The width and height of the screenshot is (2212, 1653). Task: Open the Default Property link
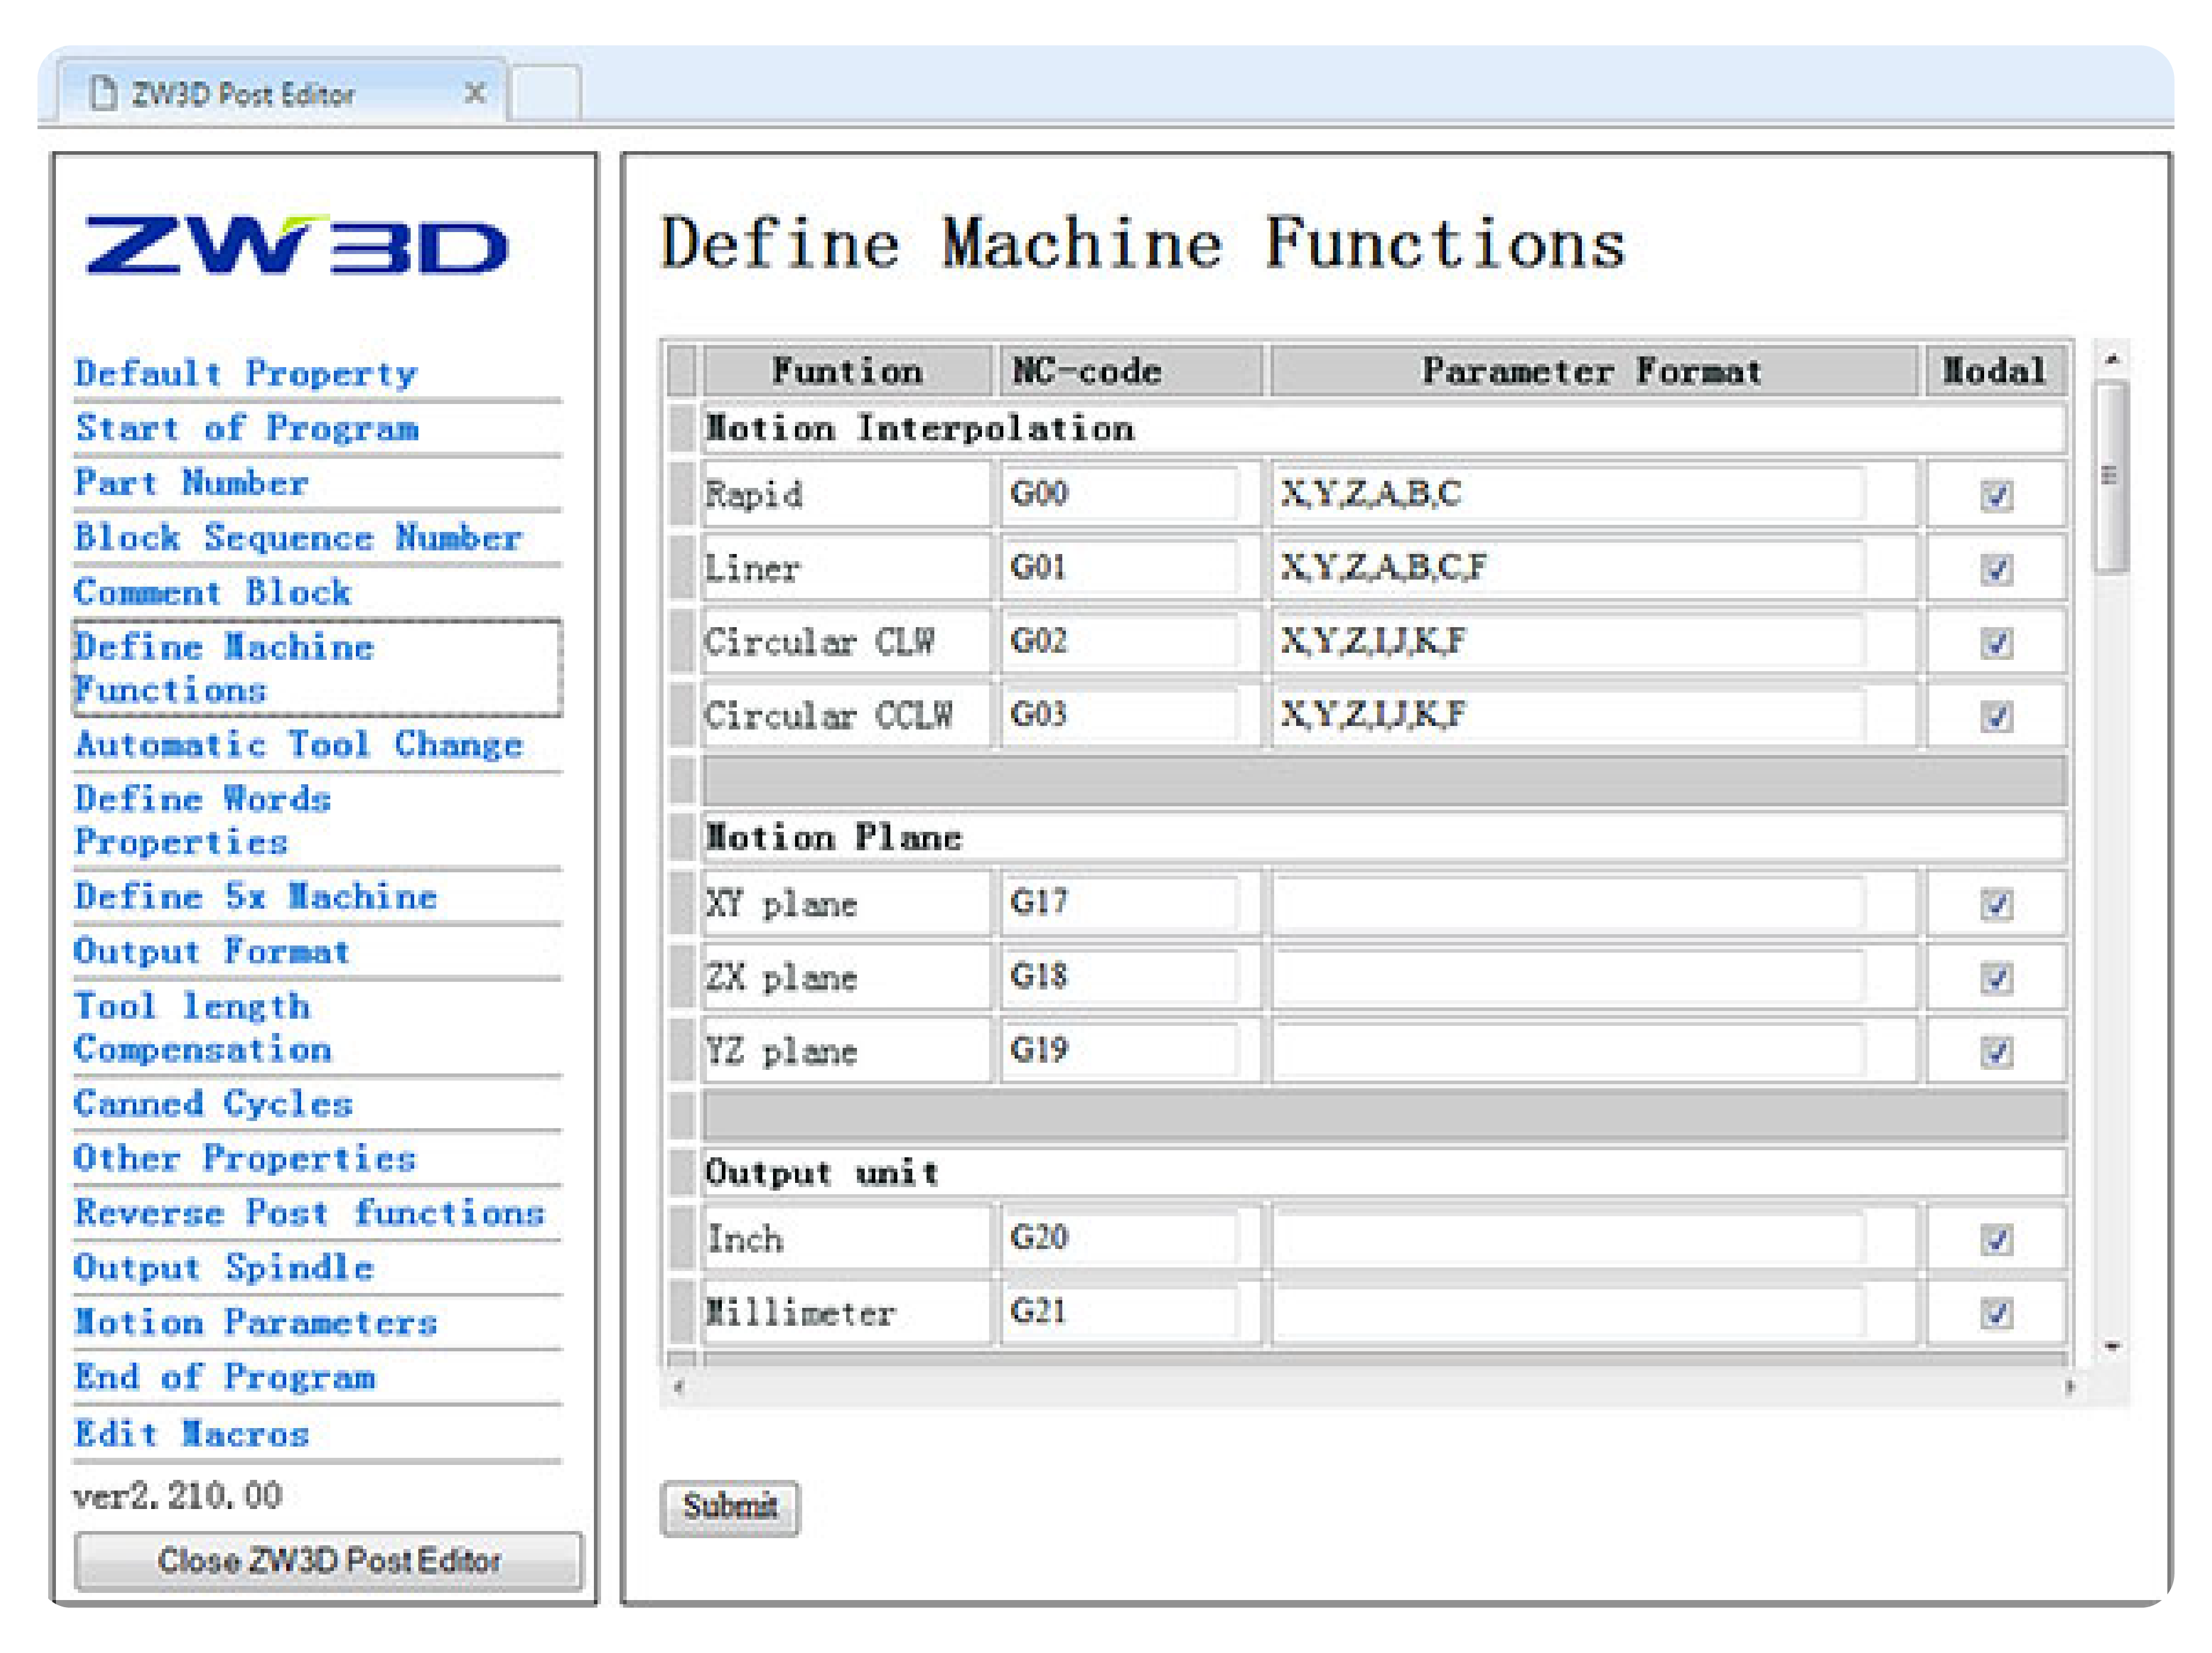[x=246, y=373]
